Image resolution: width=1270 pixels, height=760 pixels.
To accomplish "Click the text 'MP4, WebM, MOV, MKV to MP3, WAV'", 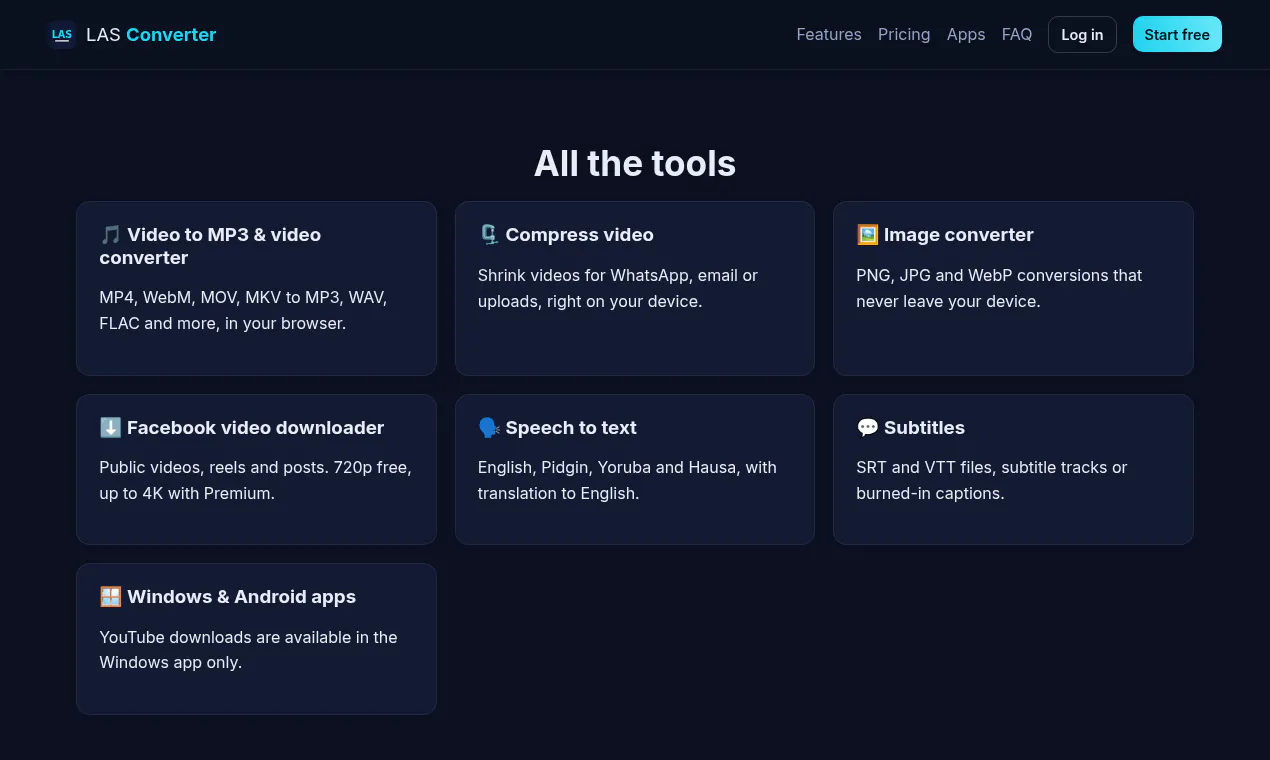I will tap(243, 298).
